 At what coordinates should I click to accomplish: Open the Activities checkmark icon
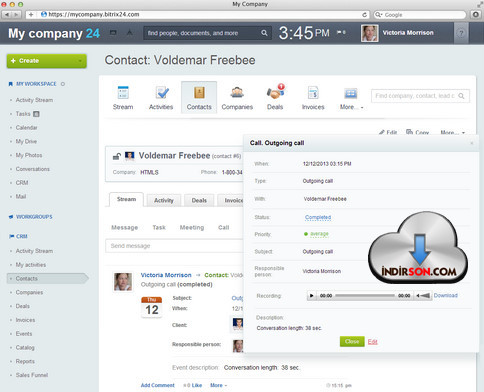pyautogui.click(x=162, y=93)
